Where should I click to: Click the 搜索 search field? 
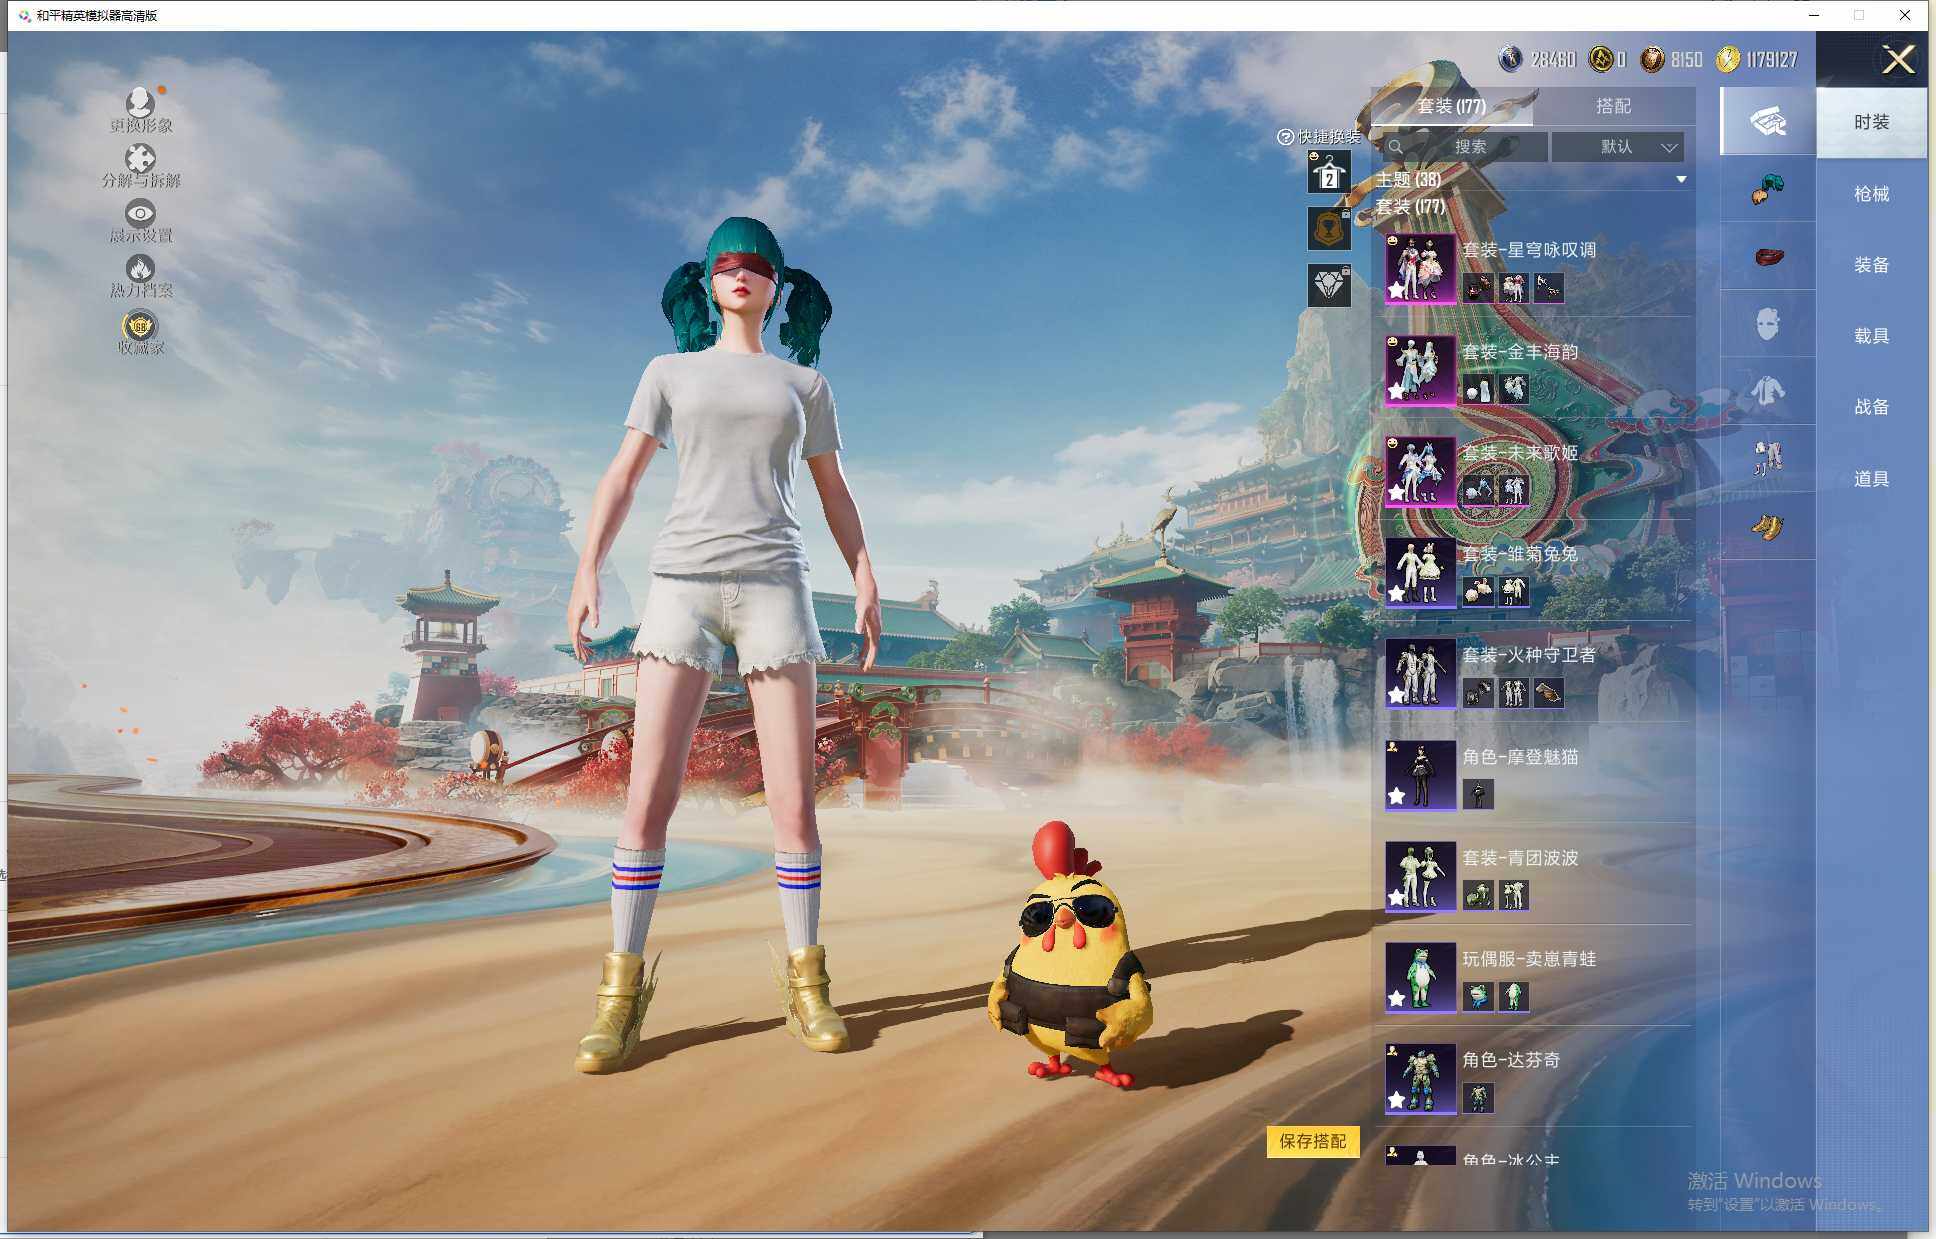click(1468, 147)
